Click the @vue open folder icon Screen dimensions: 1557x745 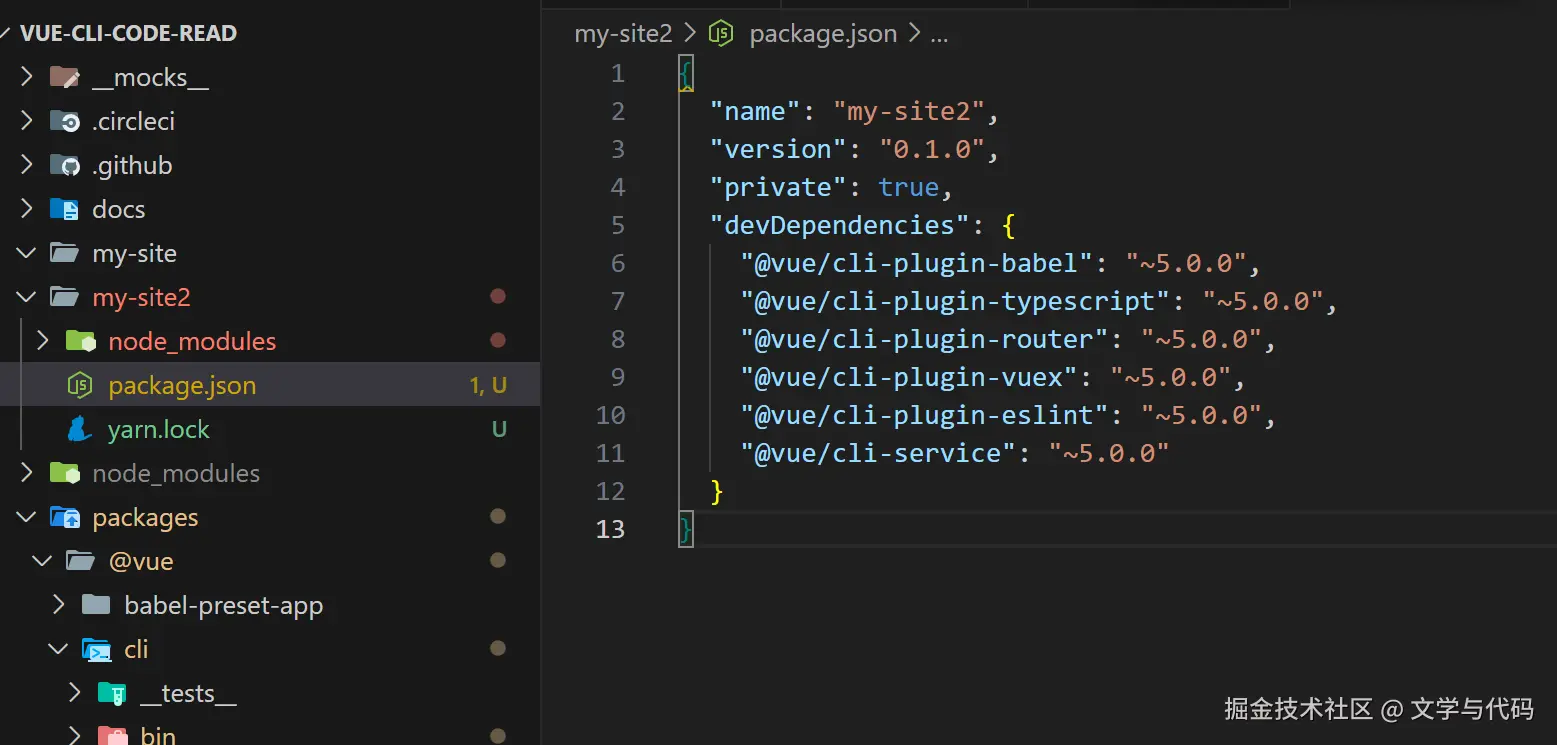81,561
